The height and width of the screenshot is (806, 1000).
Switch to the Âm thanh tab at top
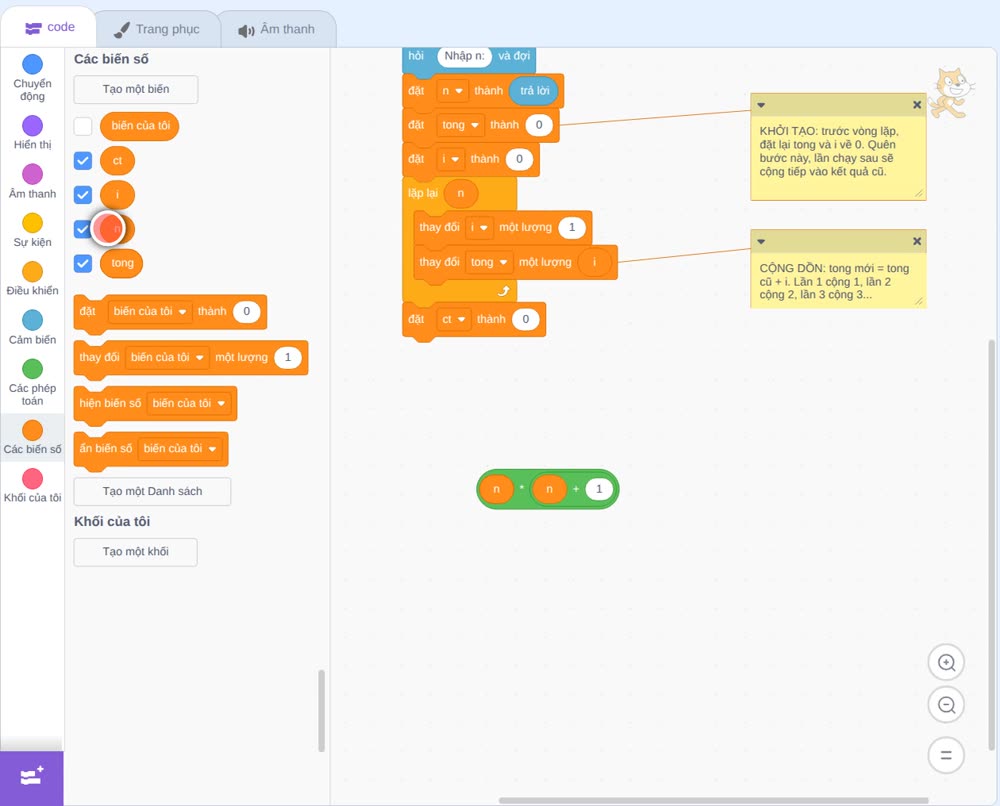277,29
